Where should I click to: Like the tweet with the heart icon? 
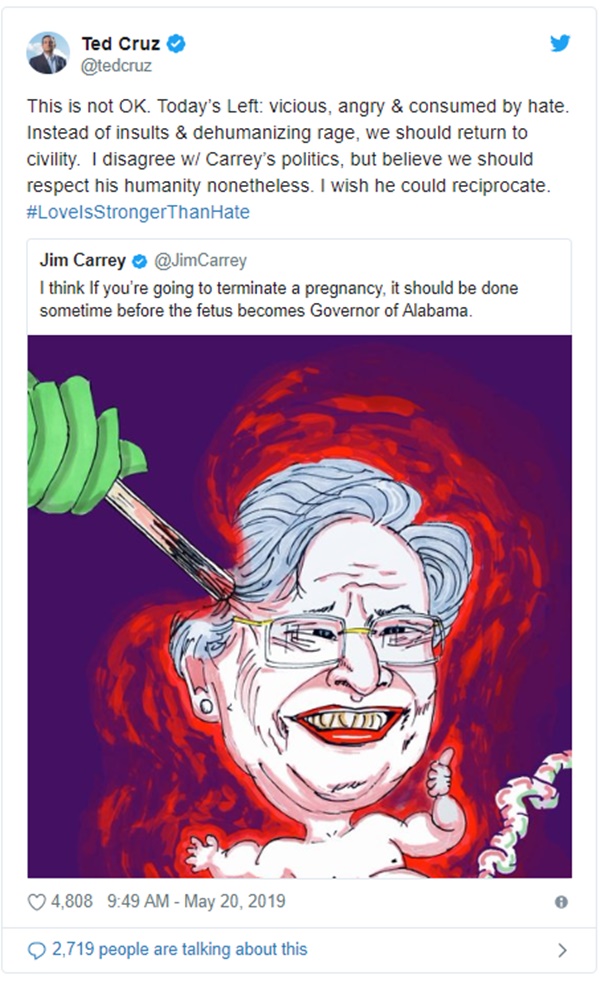(x=37, y=901)
